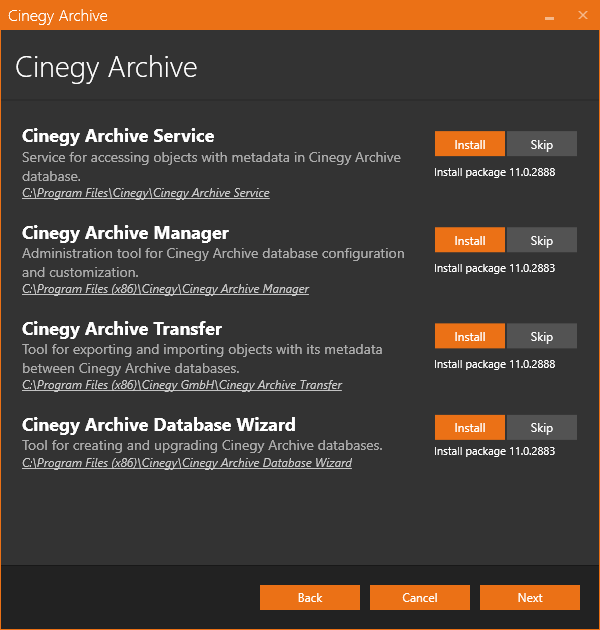Viewport: 600px width, 630px height.
Task: Go to the previous step with Back
Action: point(310,597)
